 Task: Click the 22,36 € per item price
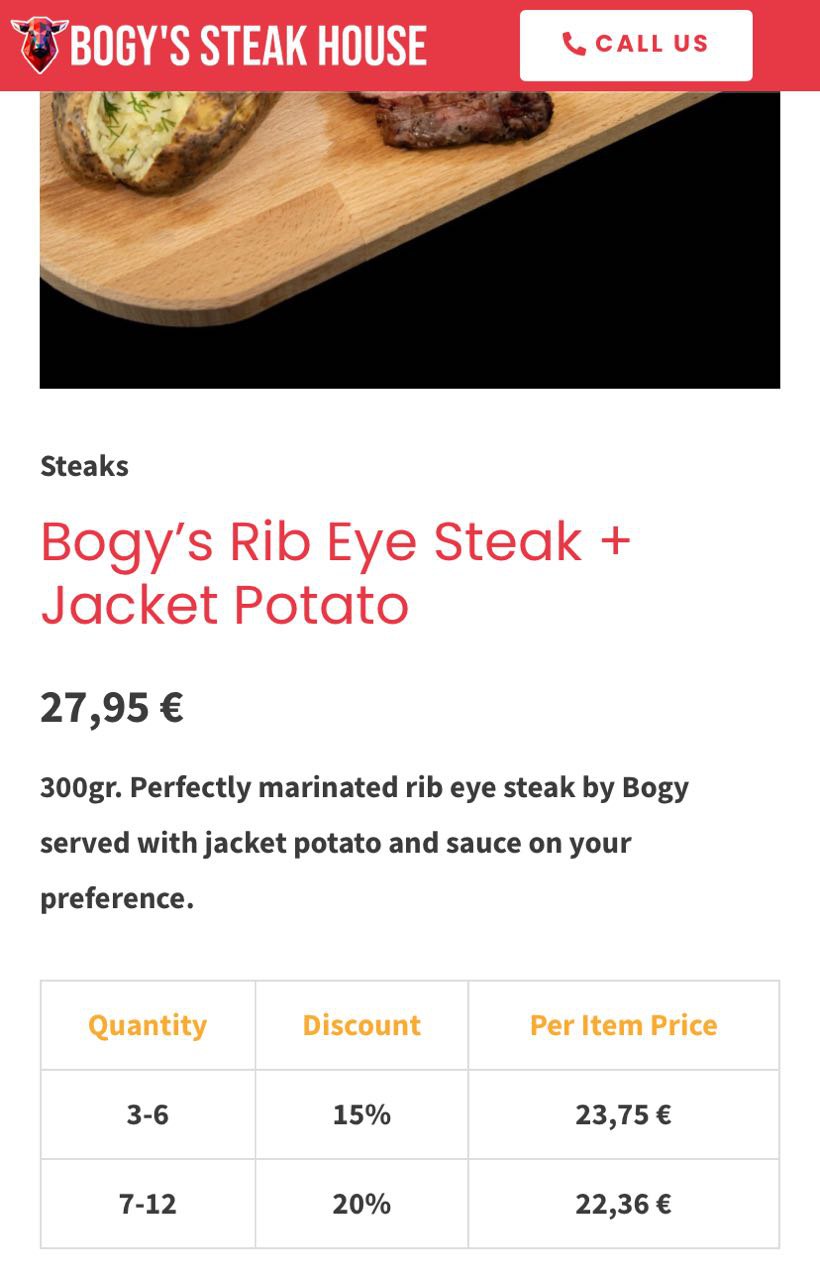(x=623, y=1203)
